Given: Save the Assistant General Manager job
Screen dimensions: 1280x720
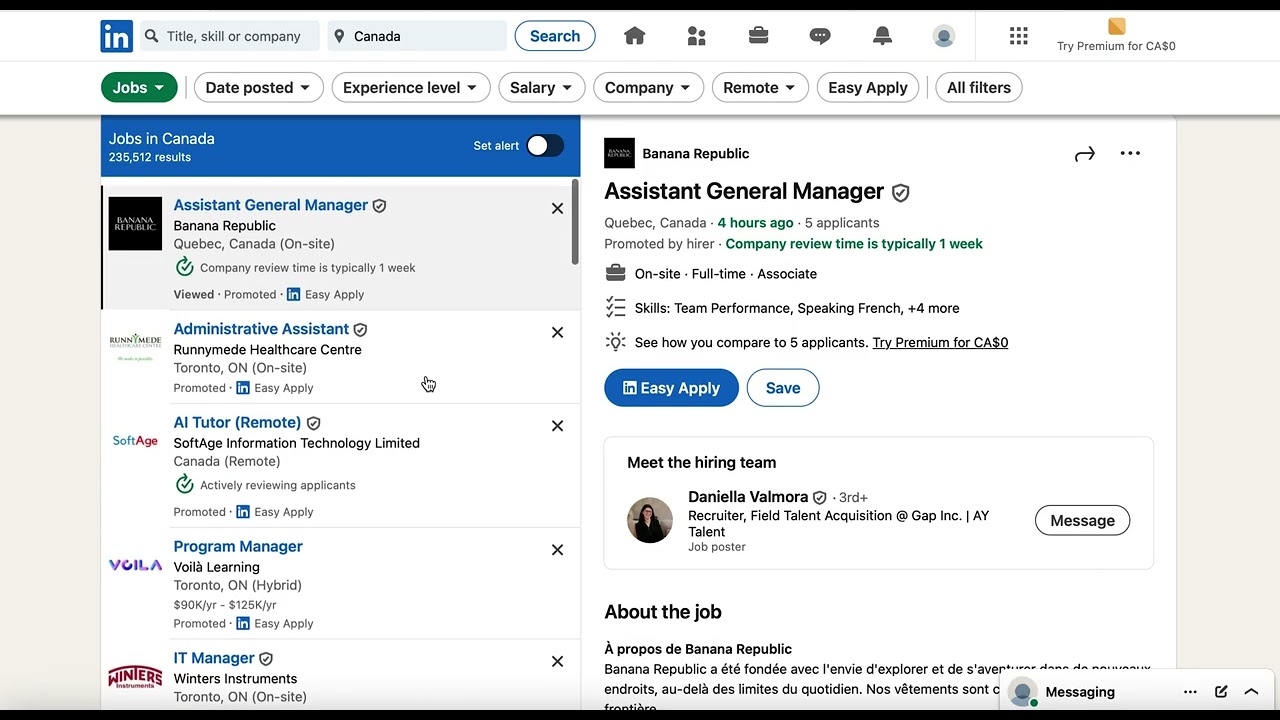Looking at the screenshot, I should point(783,388).
